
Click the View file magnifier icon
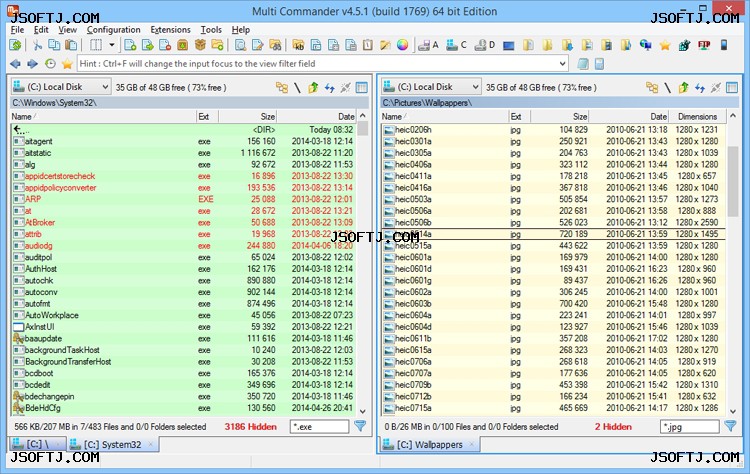point(241,45)
